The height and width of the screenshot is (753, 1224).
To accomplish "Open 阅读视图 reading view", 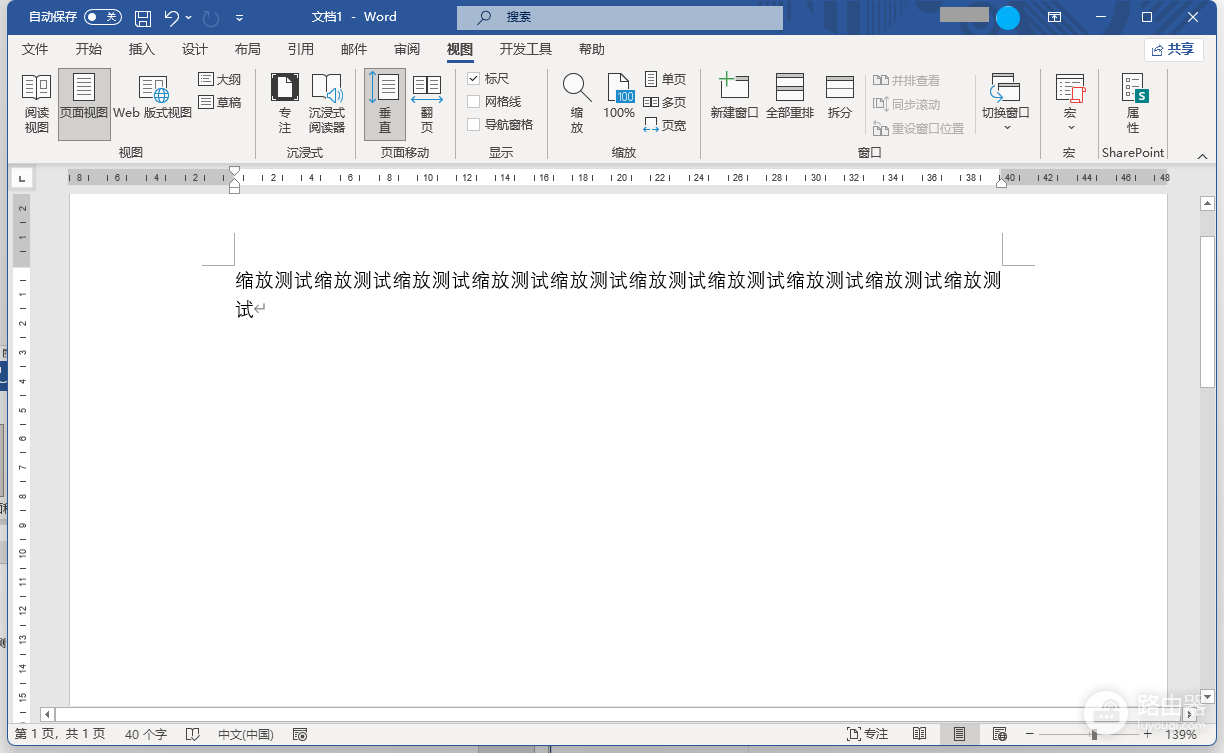I will pyautogui.click(x=37, y=104).
